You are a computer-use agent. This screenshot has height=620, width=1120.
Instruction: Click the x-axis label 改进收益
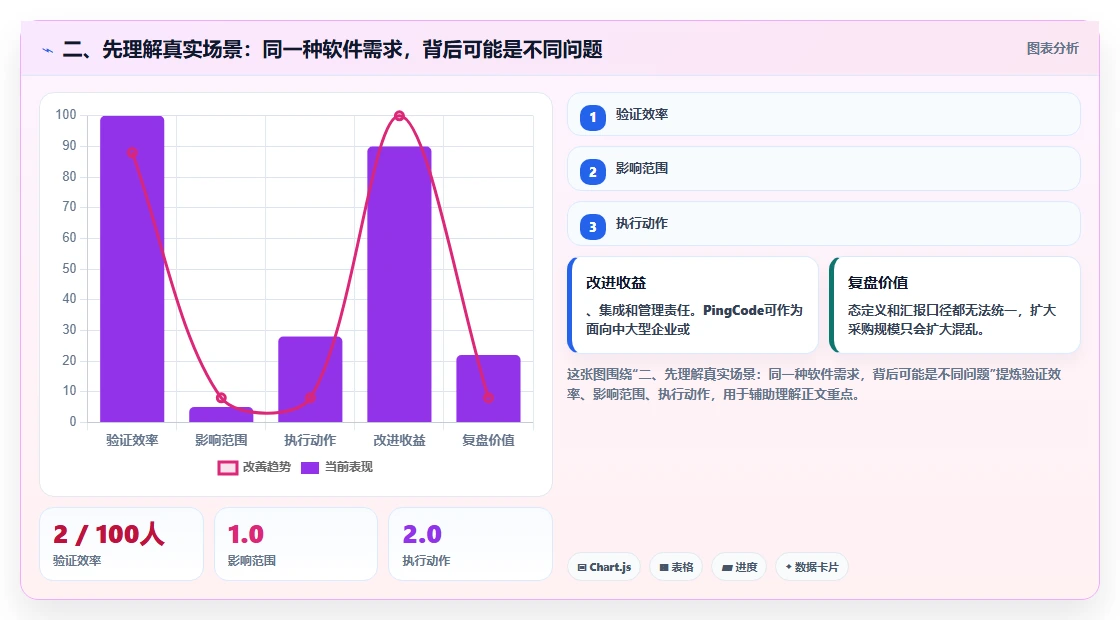(x=399, y=440)
